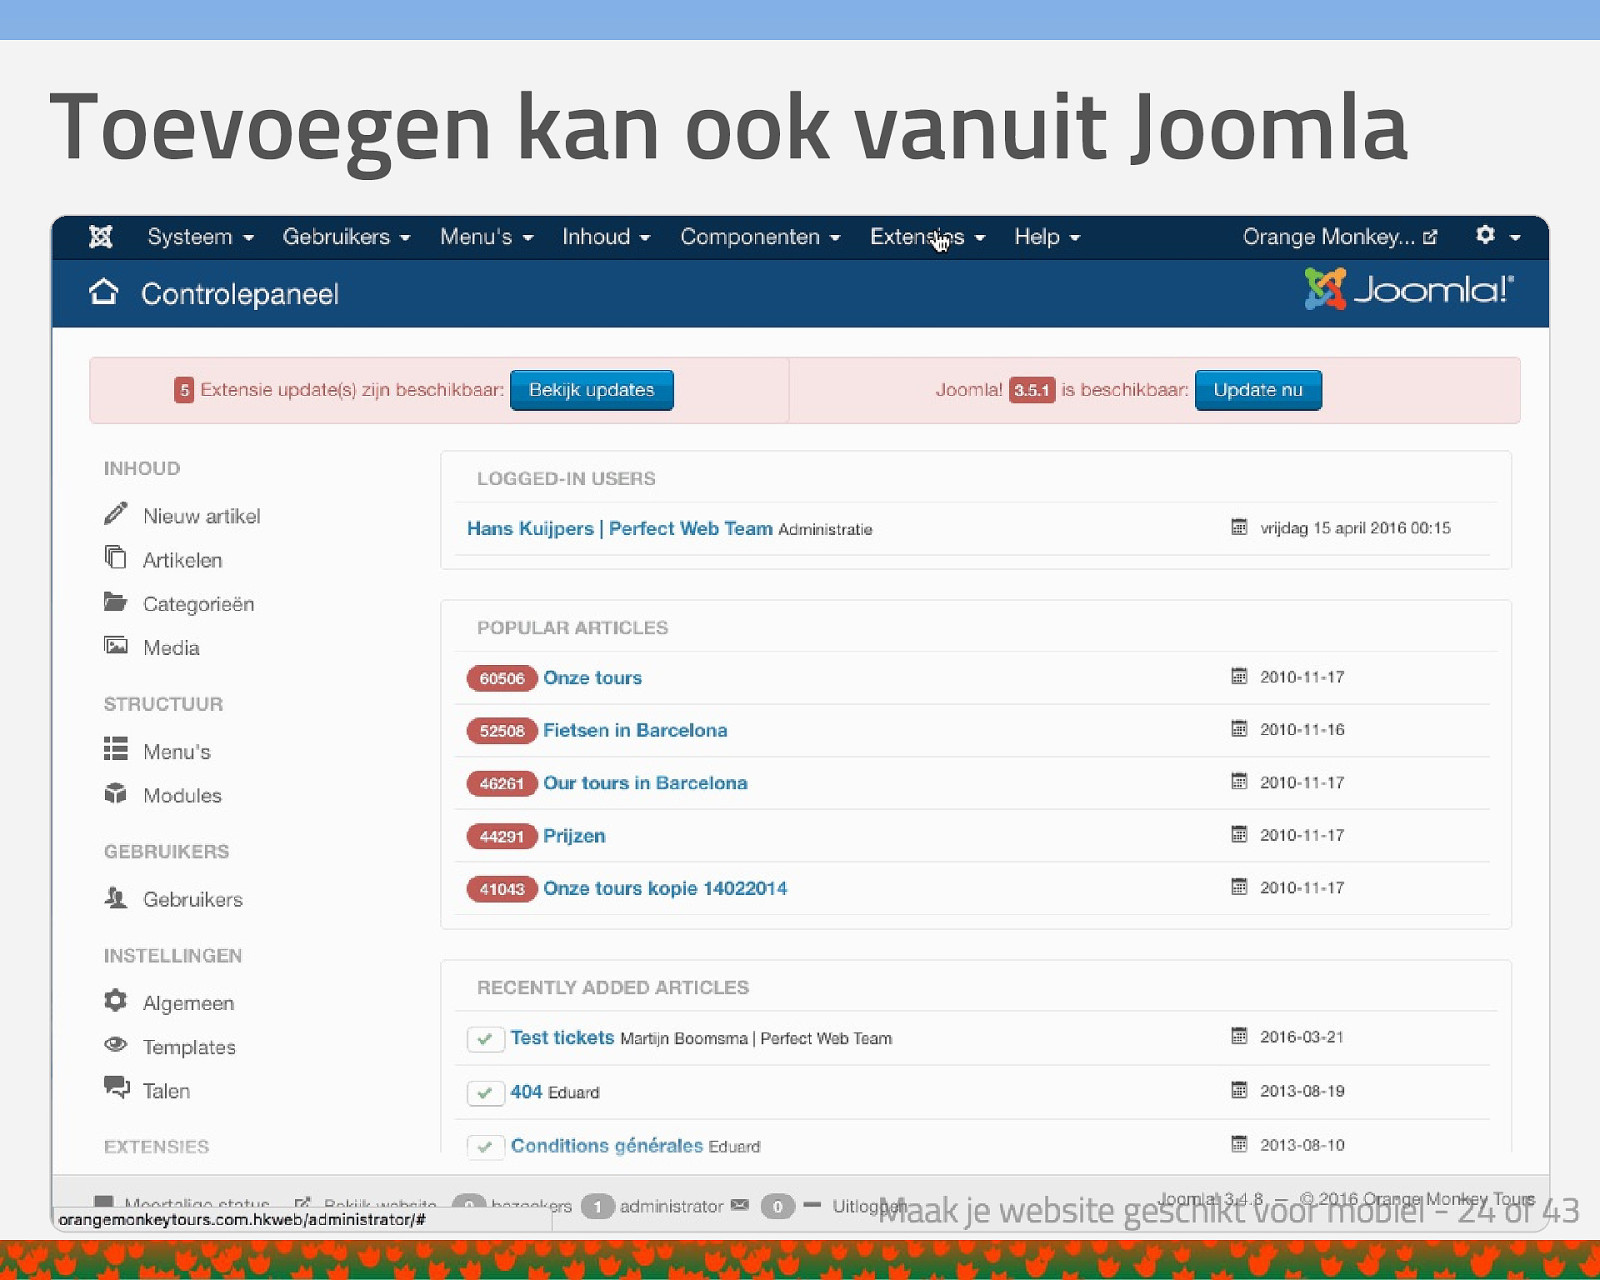Click calendar icon beside 2016-03-21

pos(1239,1036)
